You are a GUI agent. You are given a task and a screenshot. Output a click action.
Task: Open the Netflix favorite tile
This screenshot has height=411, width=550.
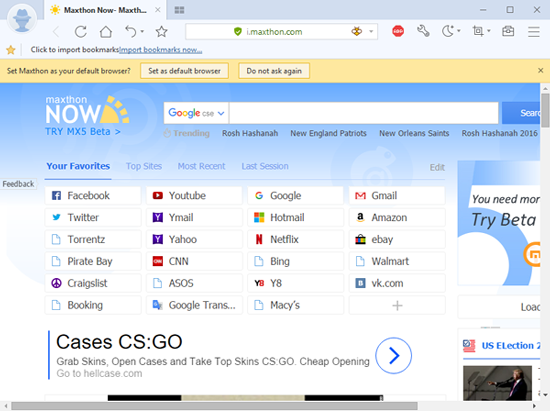tap(295, 240)
